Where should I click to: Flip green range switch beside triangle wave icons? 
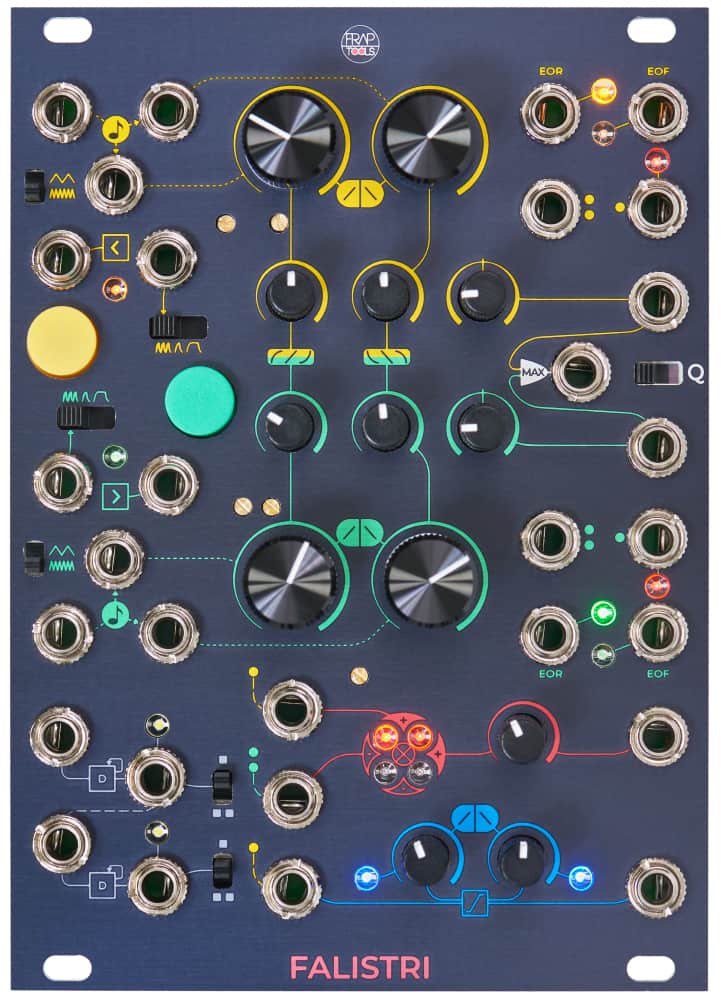(x=34, y=557)
